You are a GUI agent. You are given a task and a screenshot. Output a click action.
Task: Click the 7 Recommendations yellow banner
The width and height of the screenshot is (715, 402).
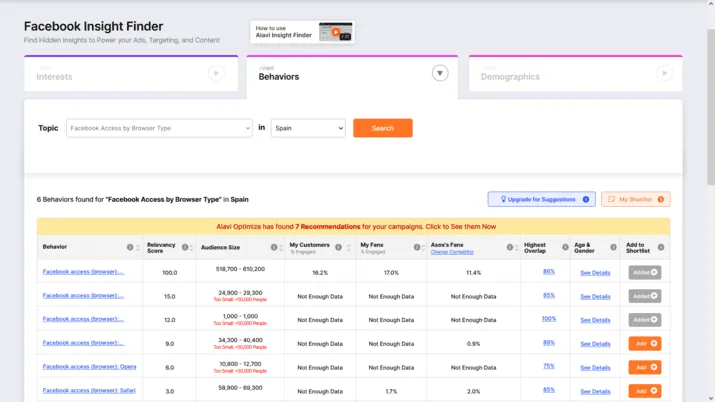coord(353,227)
